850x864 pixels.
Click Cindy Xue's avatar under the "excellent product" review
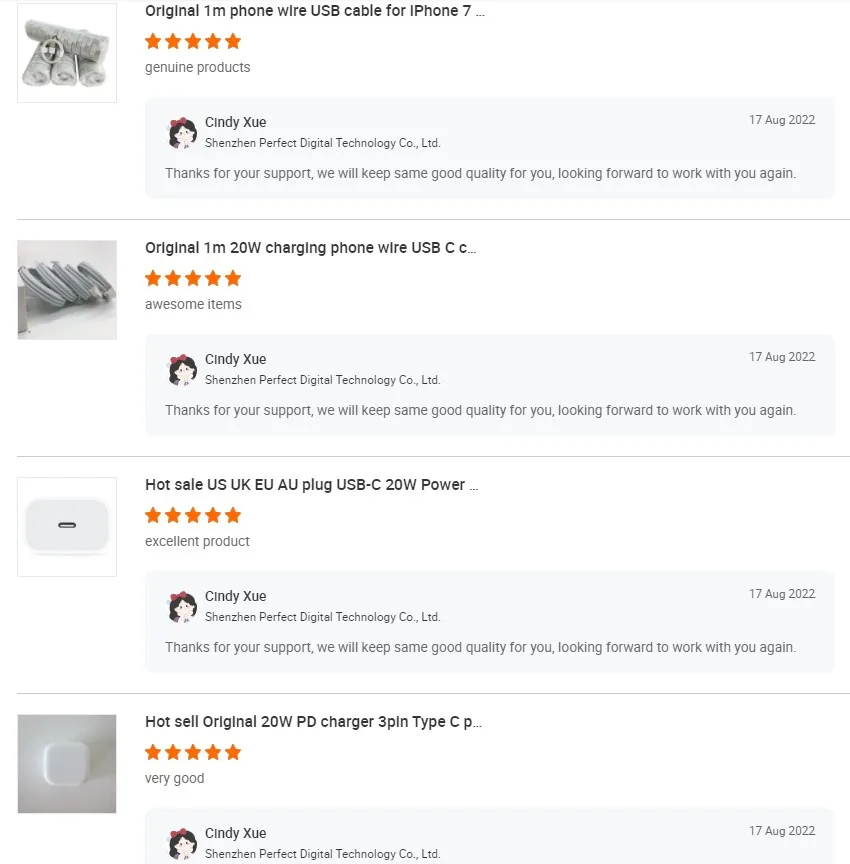coord(182,607)
